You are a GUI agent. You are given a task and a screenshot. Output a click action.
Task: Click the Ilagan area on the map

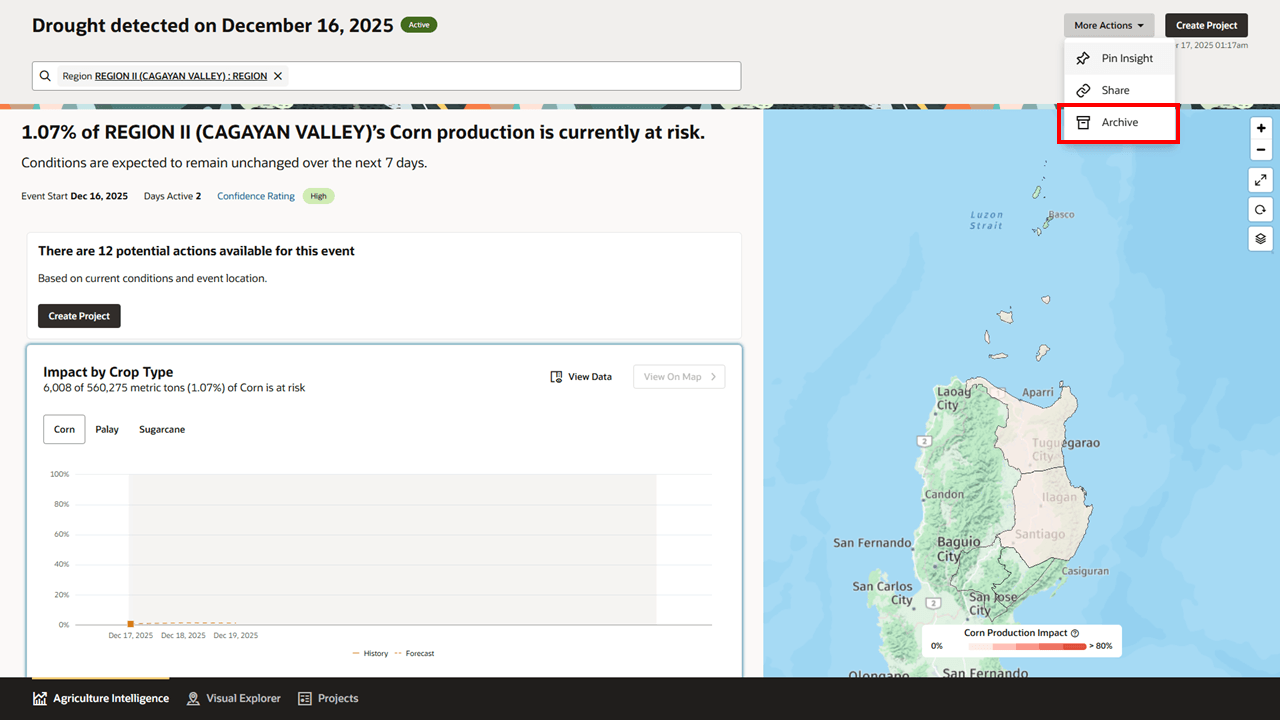[x=1059, y=496]
